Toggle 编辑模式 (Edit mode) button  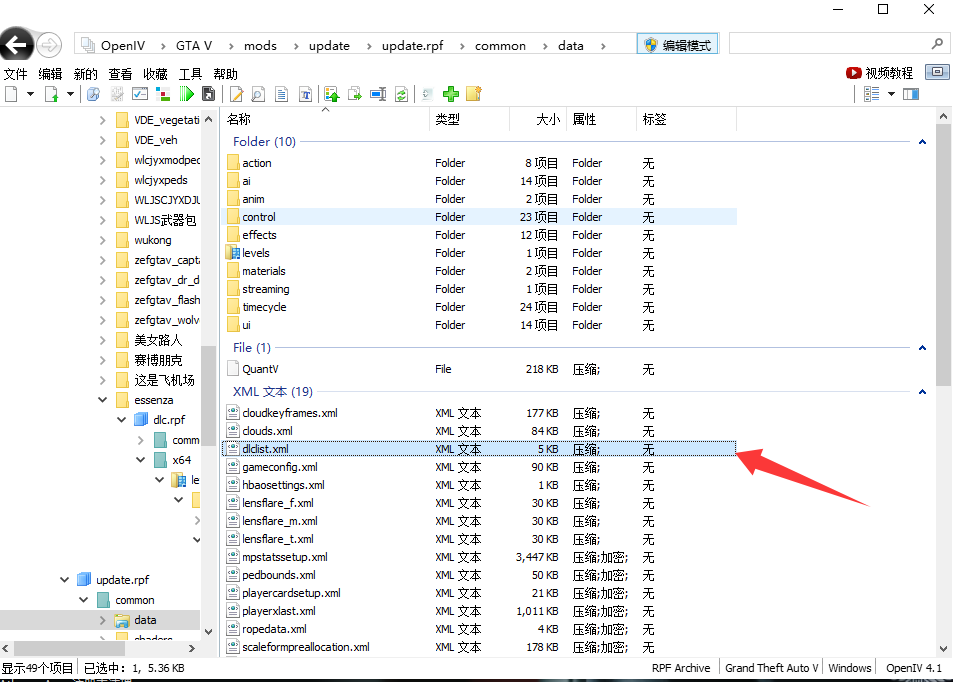point(678,44)
